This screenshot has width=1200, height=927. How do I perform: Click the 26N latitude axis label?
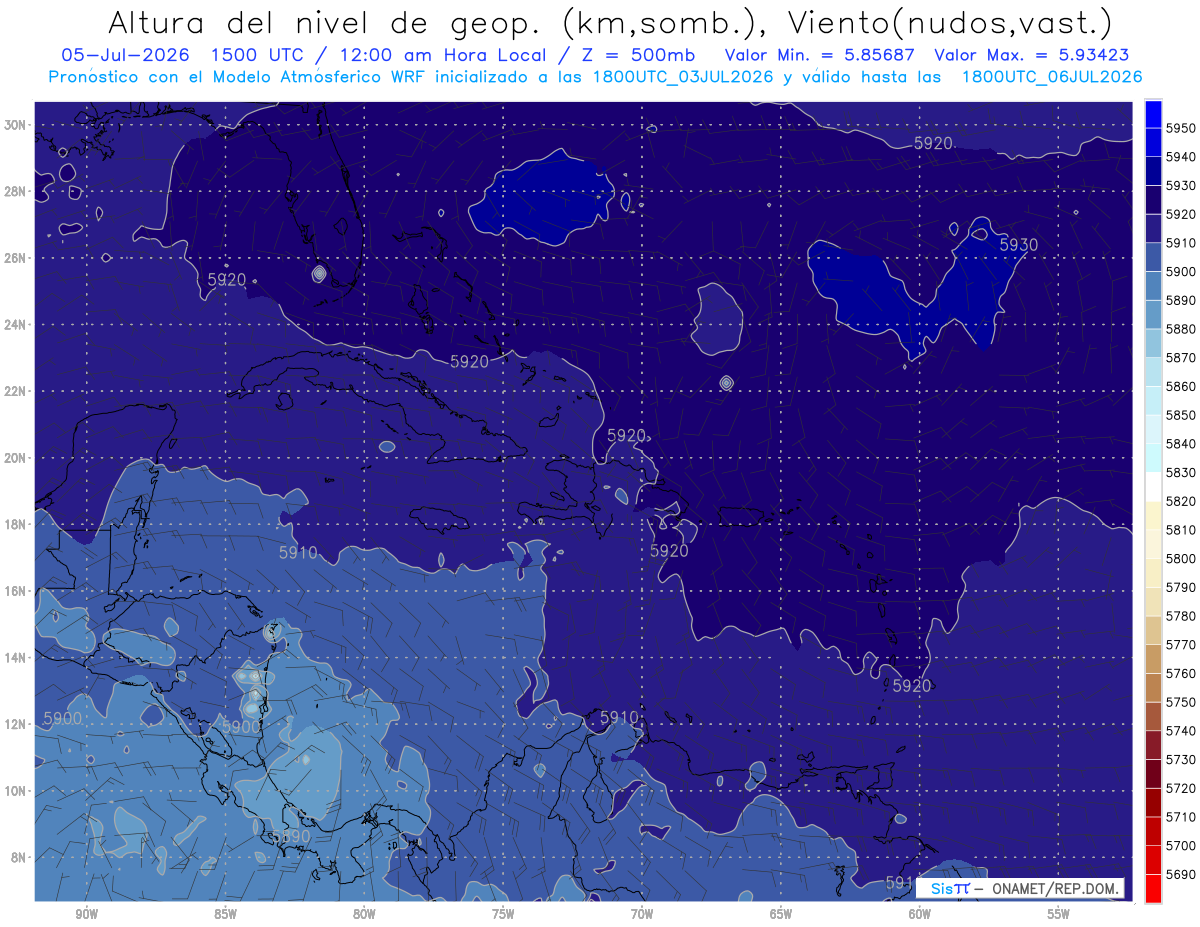click(16, 258)
